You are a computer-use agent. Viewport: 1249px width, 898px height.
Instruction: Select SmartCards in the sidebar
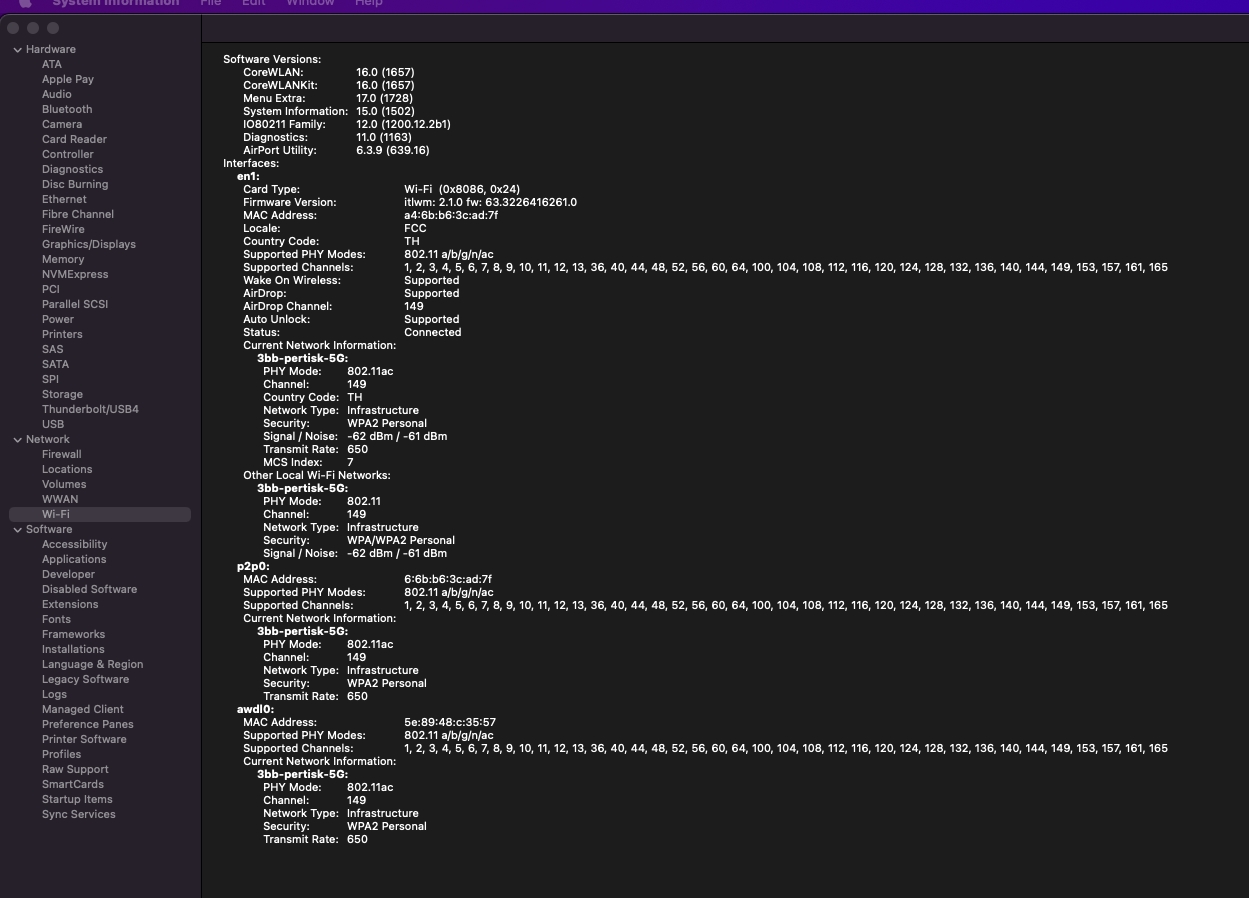coord(73,784)
